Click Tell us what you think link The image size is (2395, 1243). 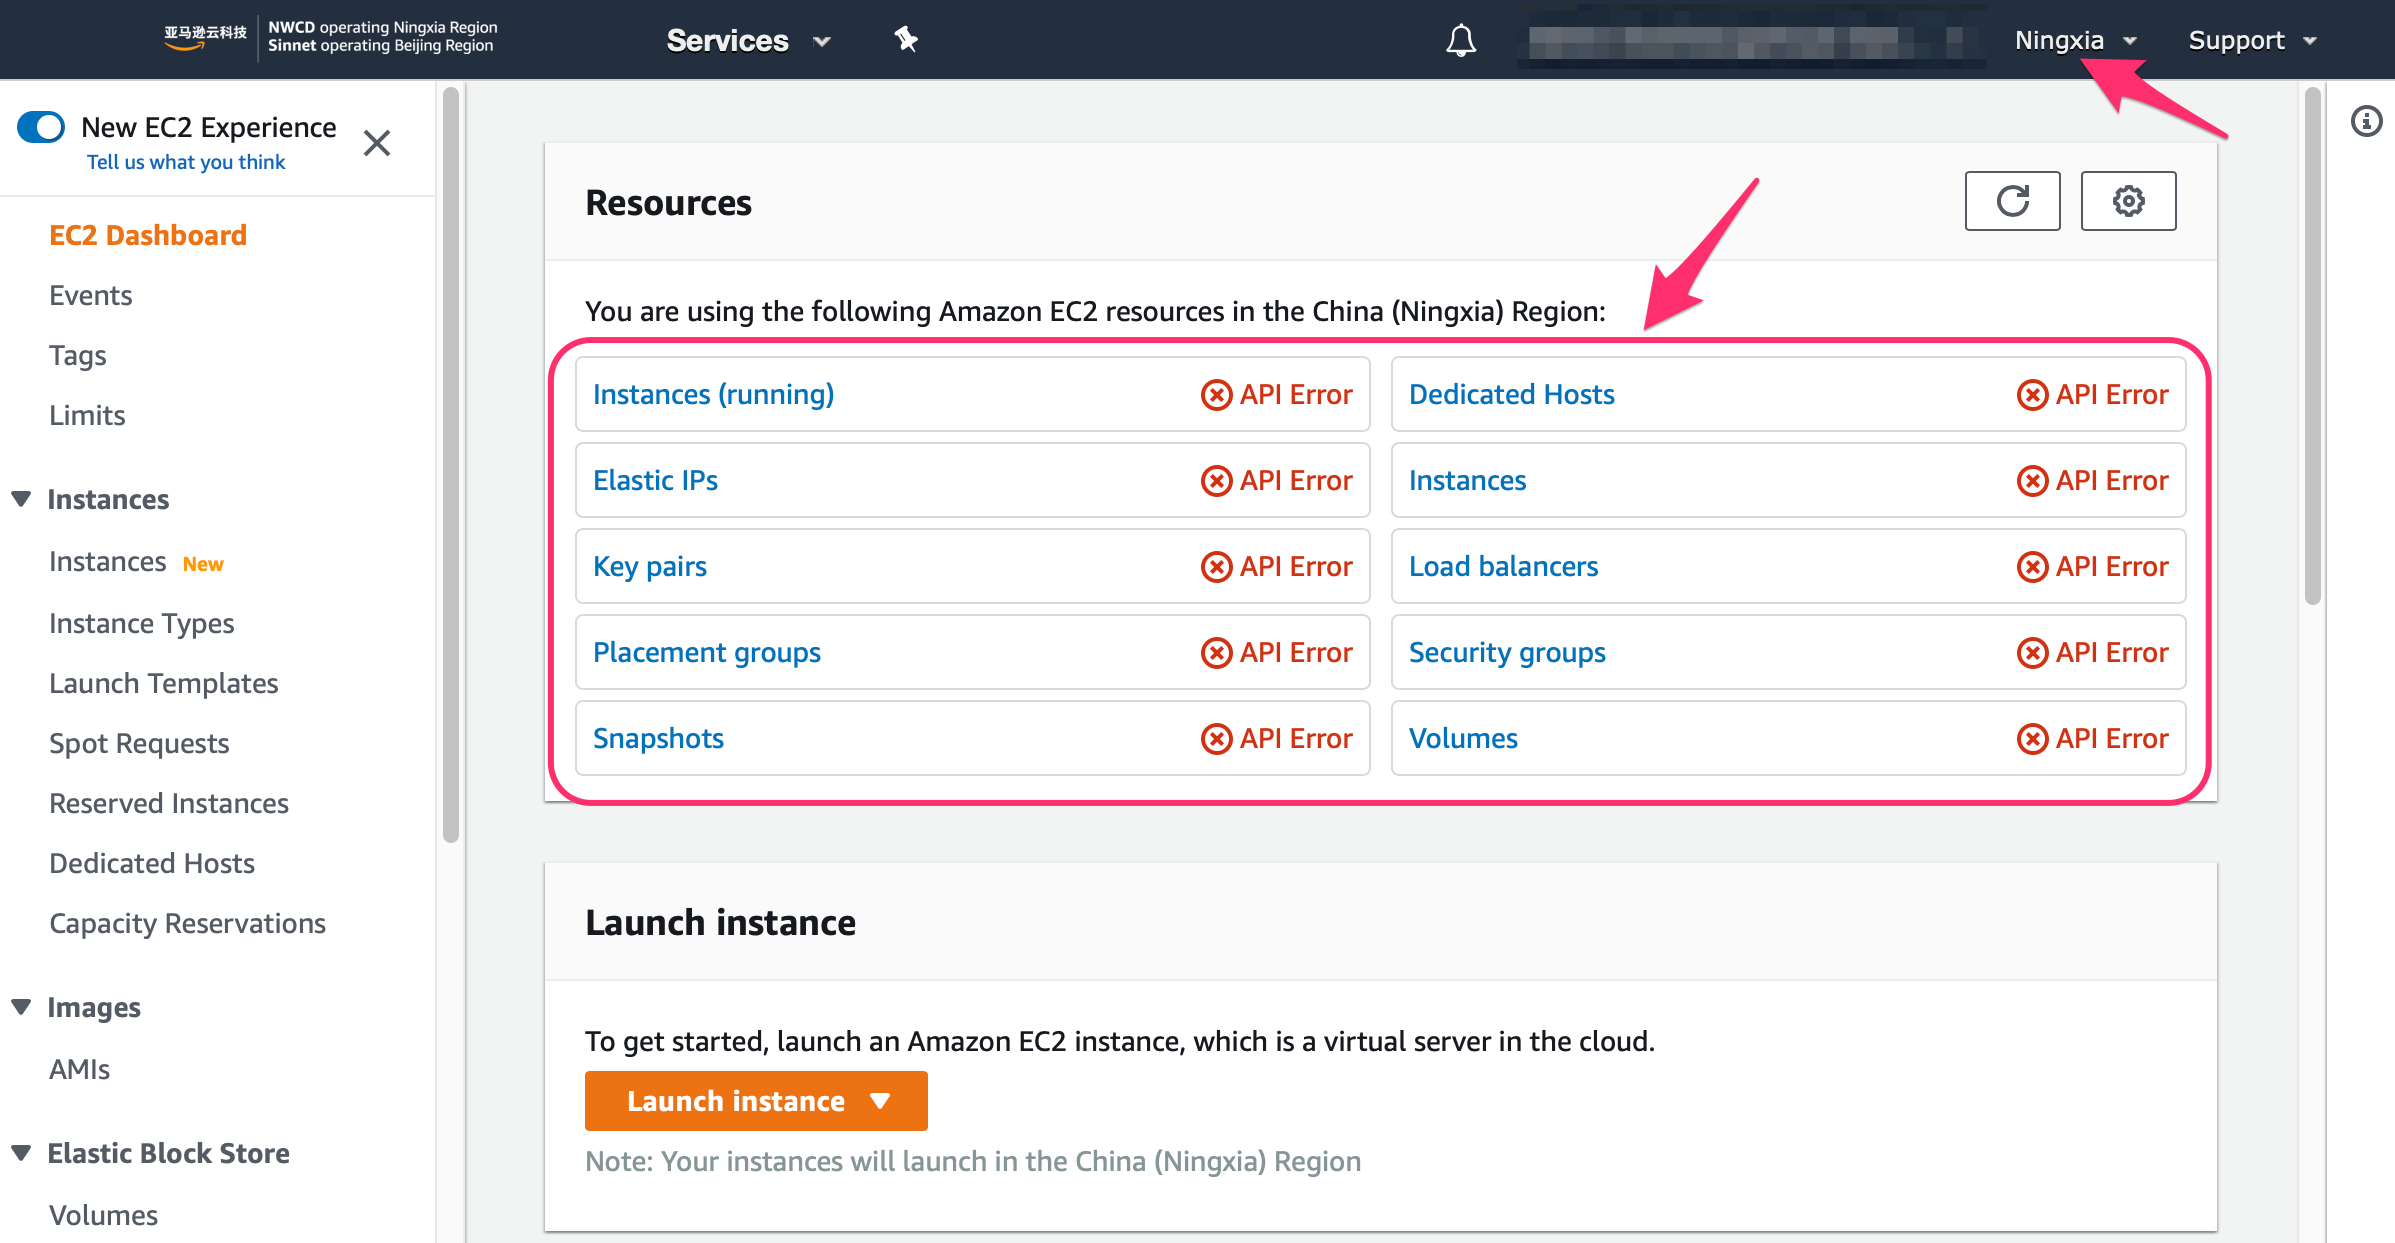point(186,162)
